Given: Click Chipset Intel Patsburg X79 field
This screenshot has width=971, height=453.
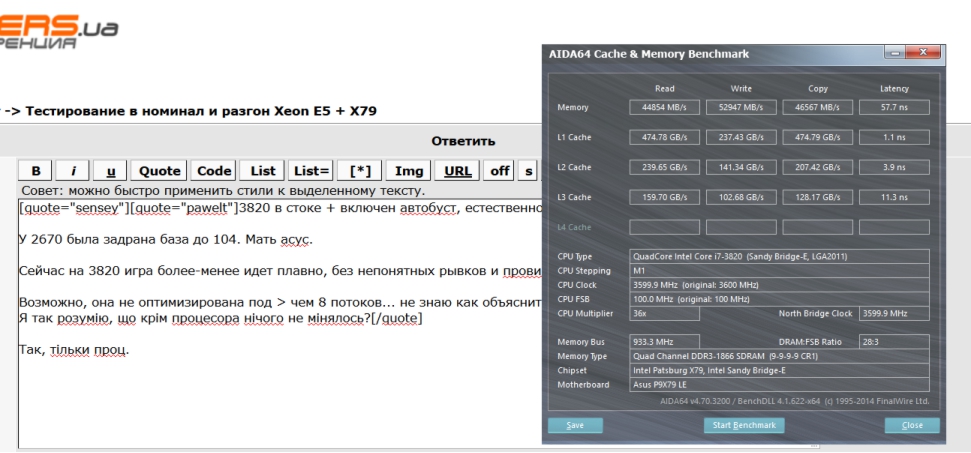Looking at the screenshot, I should coord(780,370).
